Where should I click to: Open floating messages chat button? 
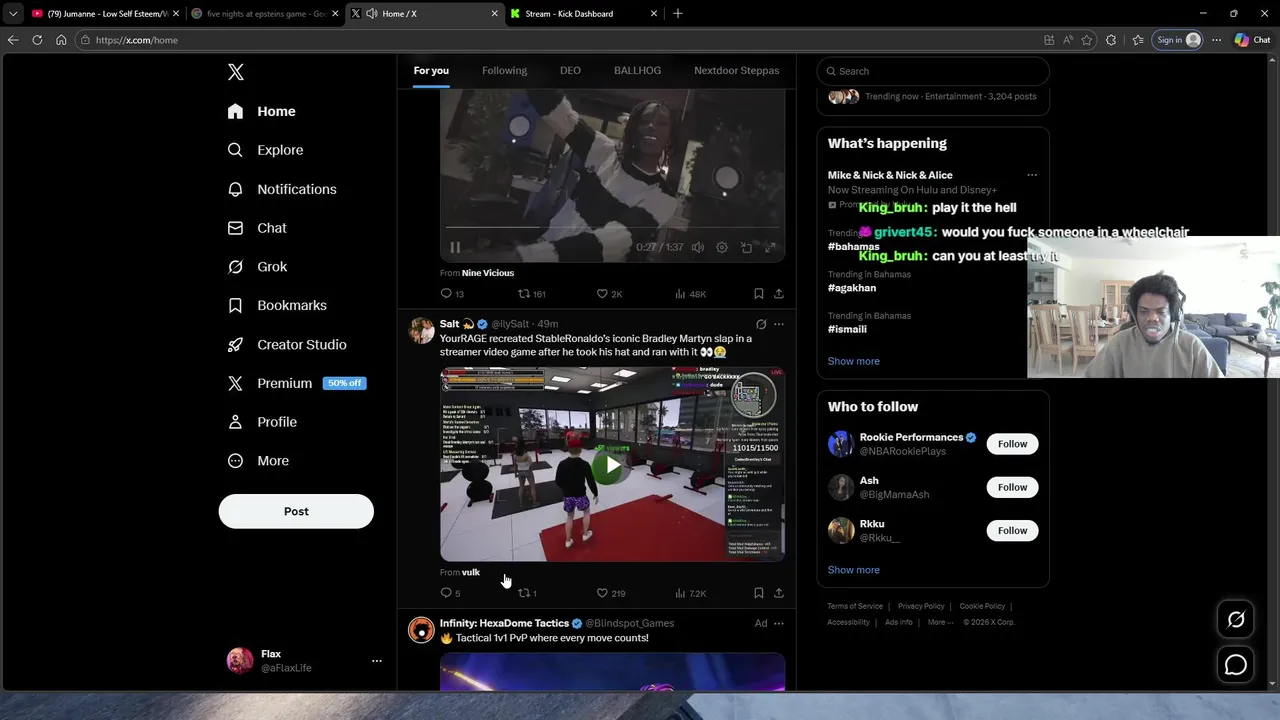(1236, 665)
